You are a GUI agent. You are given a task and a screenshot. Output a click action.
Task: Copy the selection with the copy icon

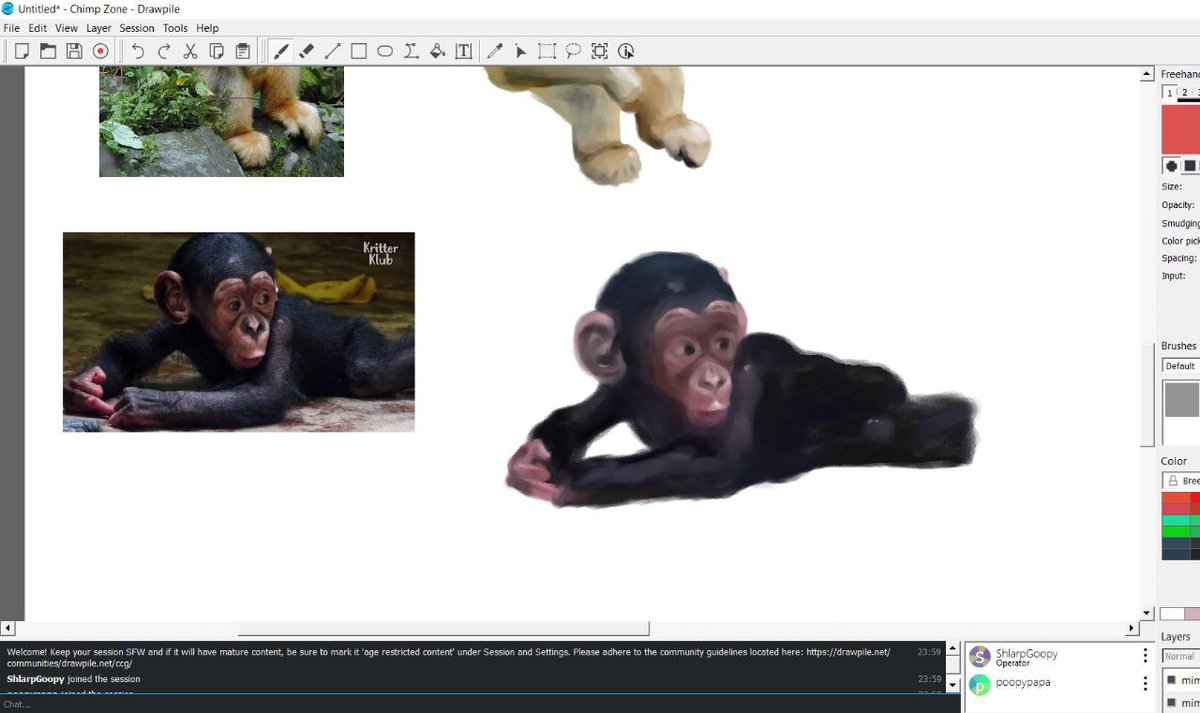click(216, 51)
